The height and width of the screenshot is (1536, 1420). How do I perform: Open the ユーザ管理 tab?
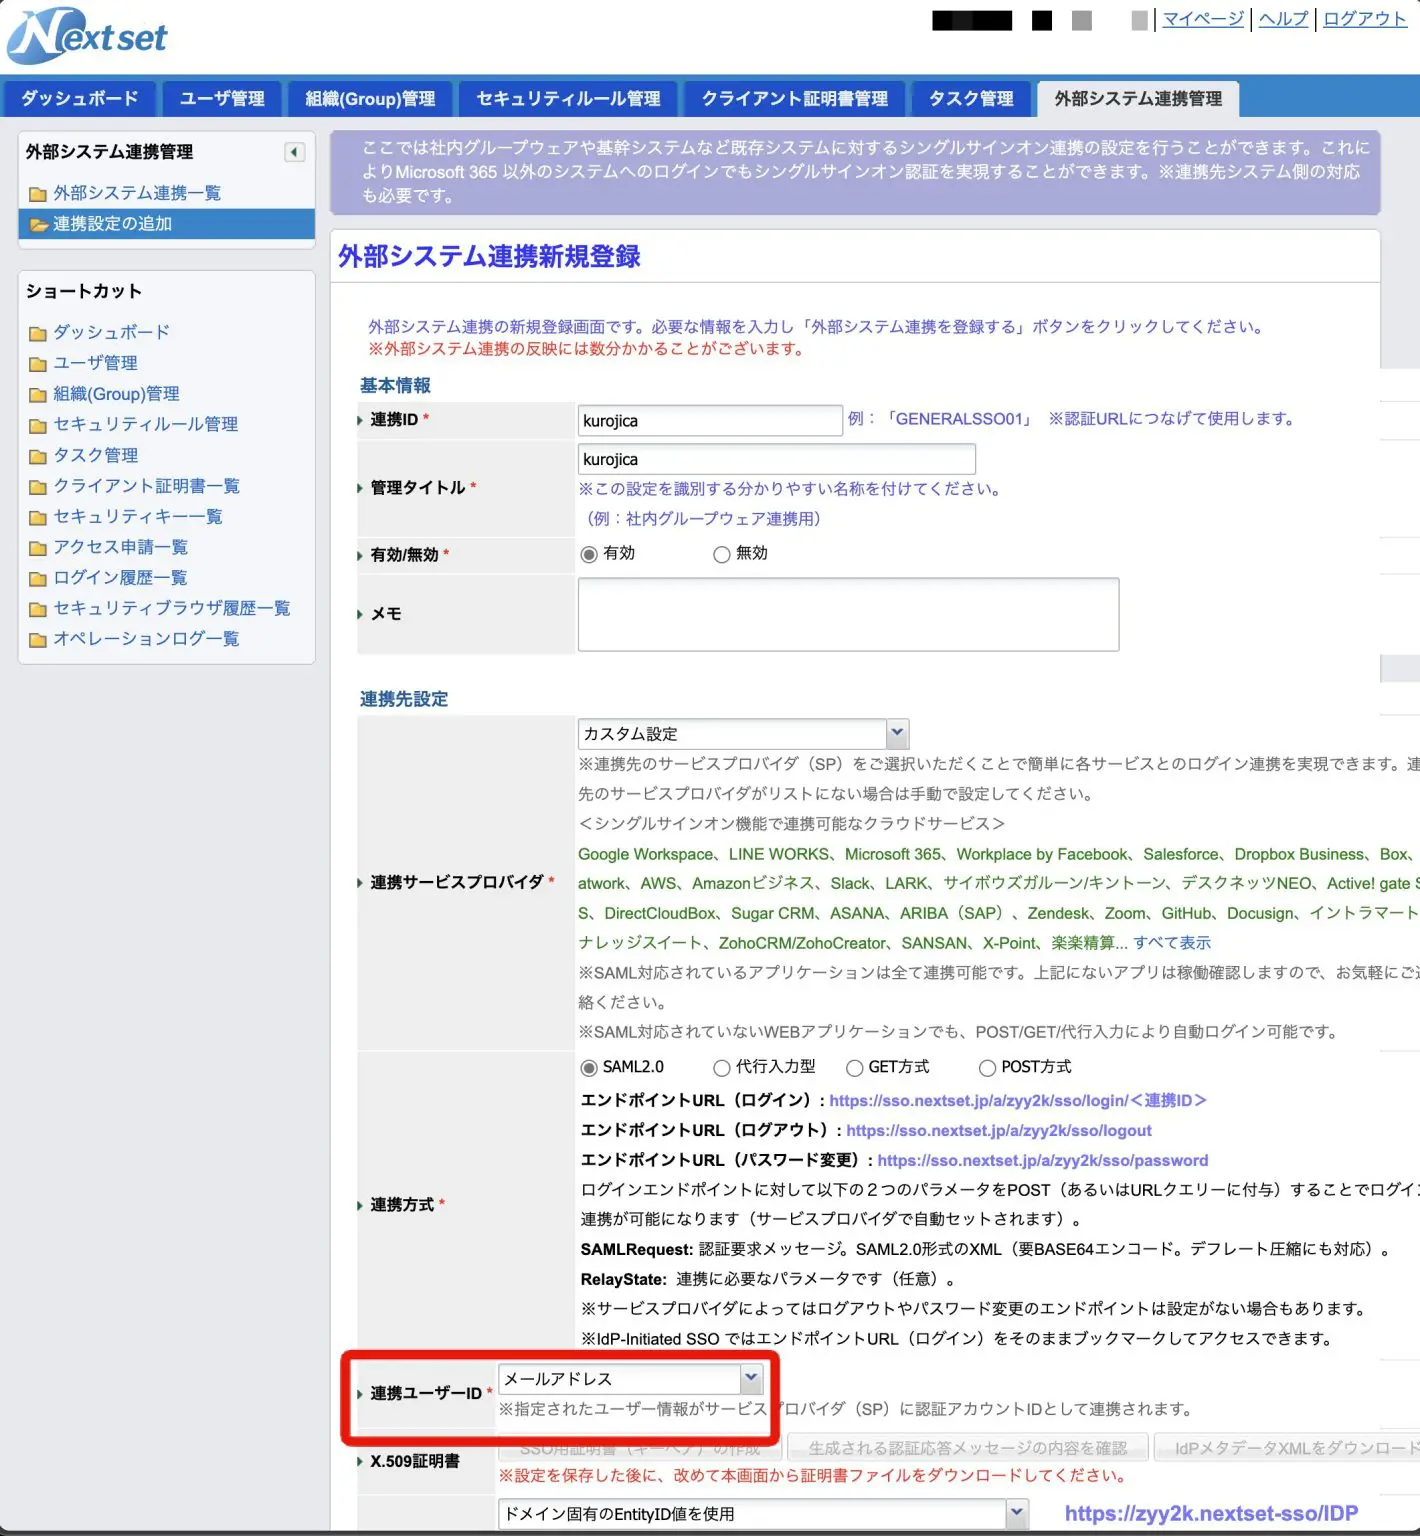coord(222,99)
